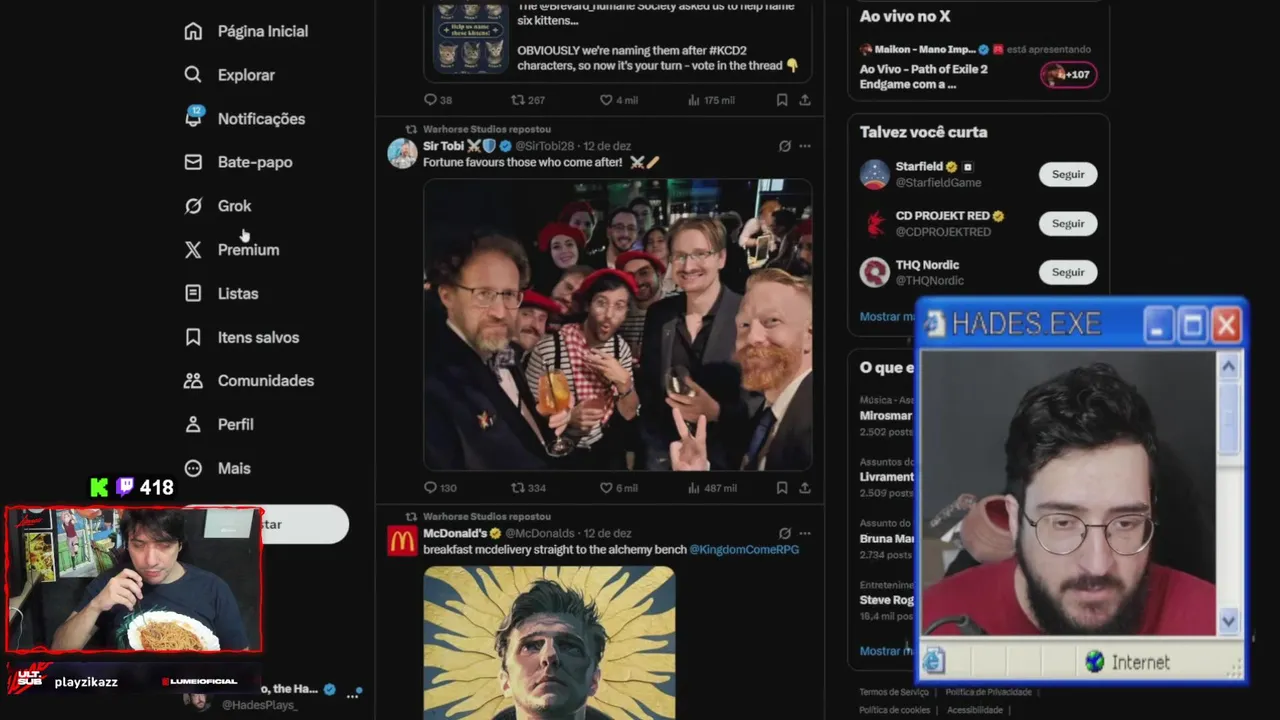Click HADES.EXE window scrollbar up arrow
Image resolution: width=1280 pixels, height=720 pixels.
point(1228,367)
